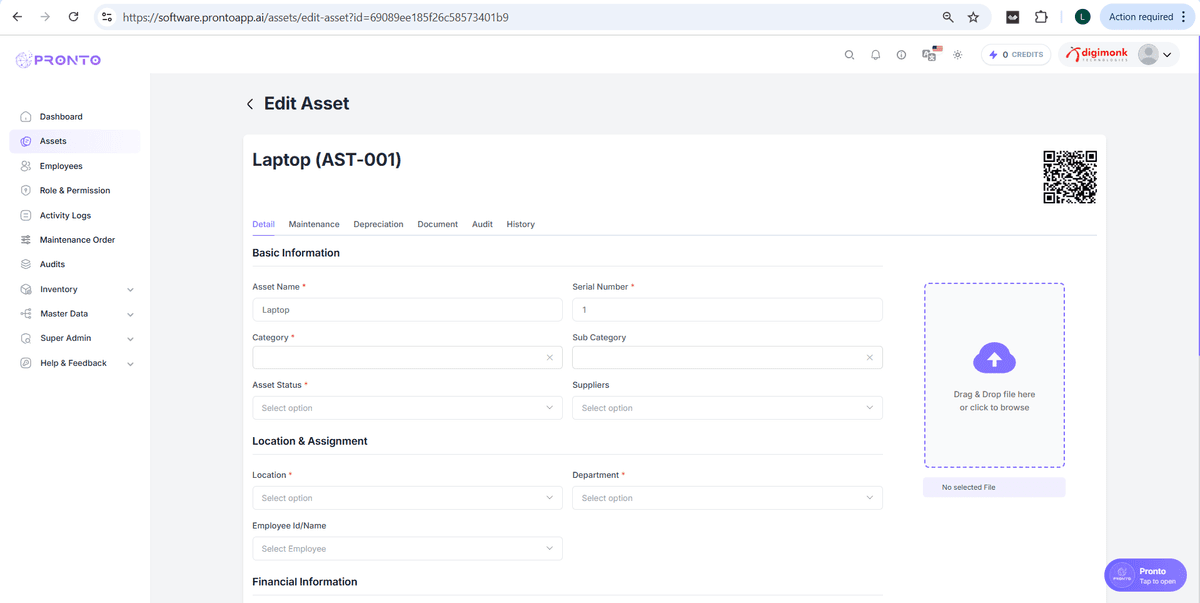The image size is (1200, 603).
Task: Switch to the Maintenance tab
Action: (x=313, y=224)
